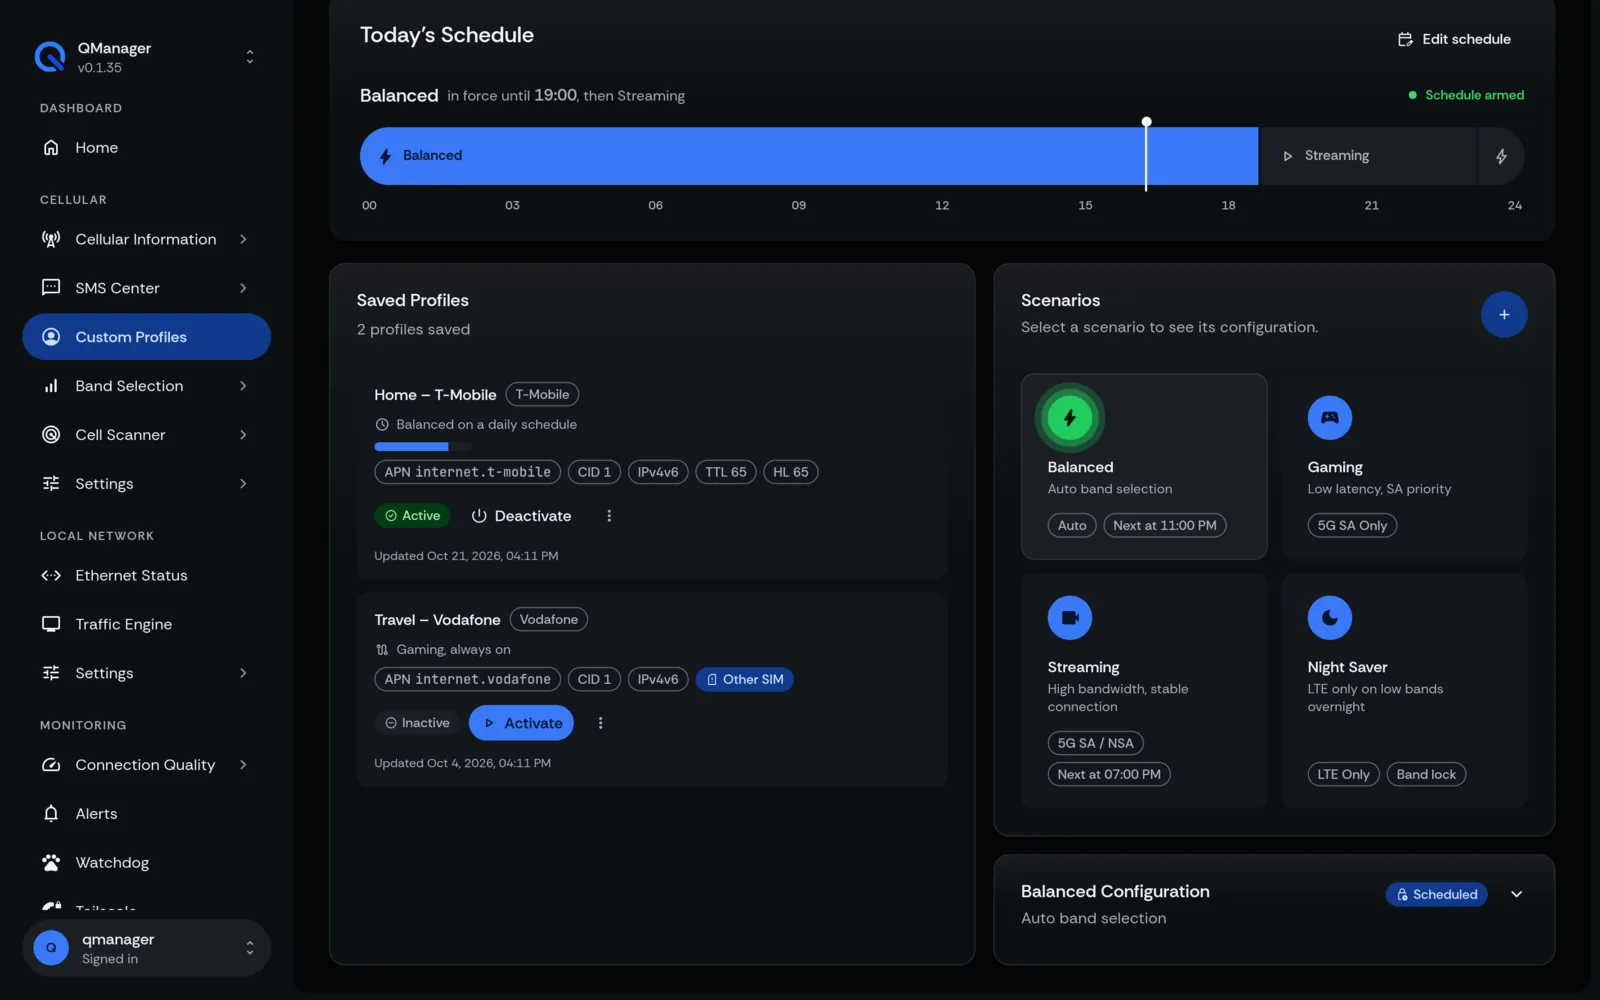Open more options for Home – T-Mobile
Screen dimensions: 1600x1000
pos(609,516)
